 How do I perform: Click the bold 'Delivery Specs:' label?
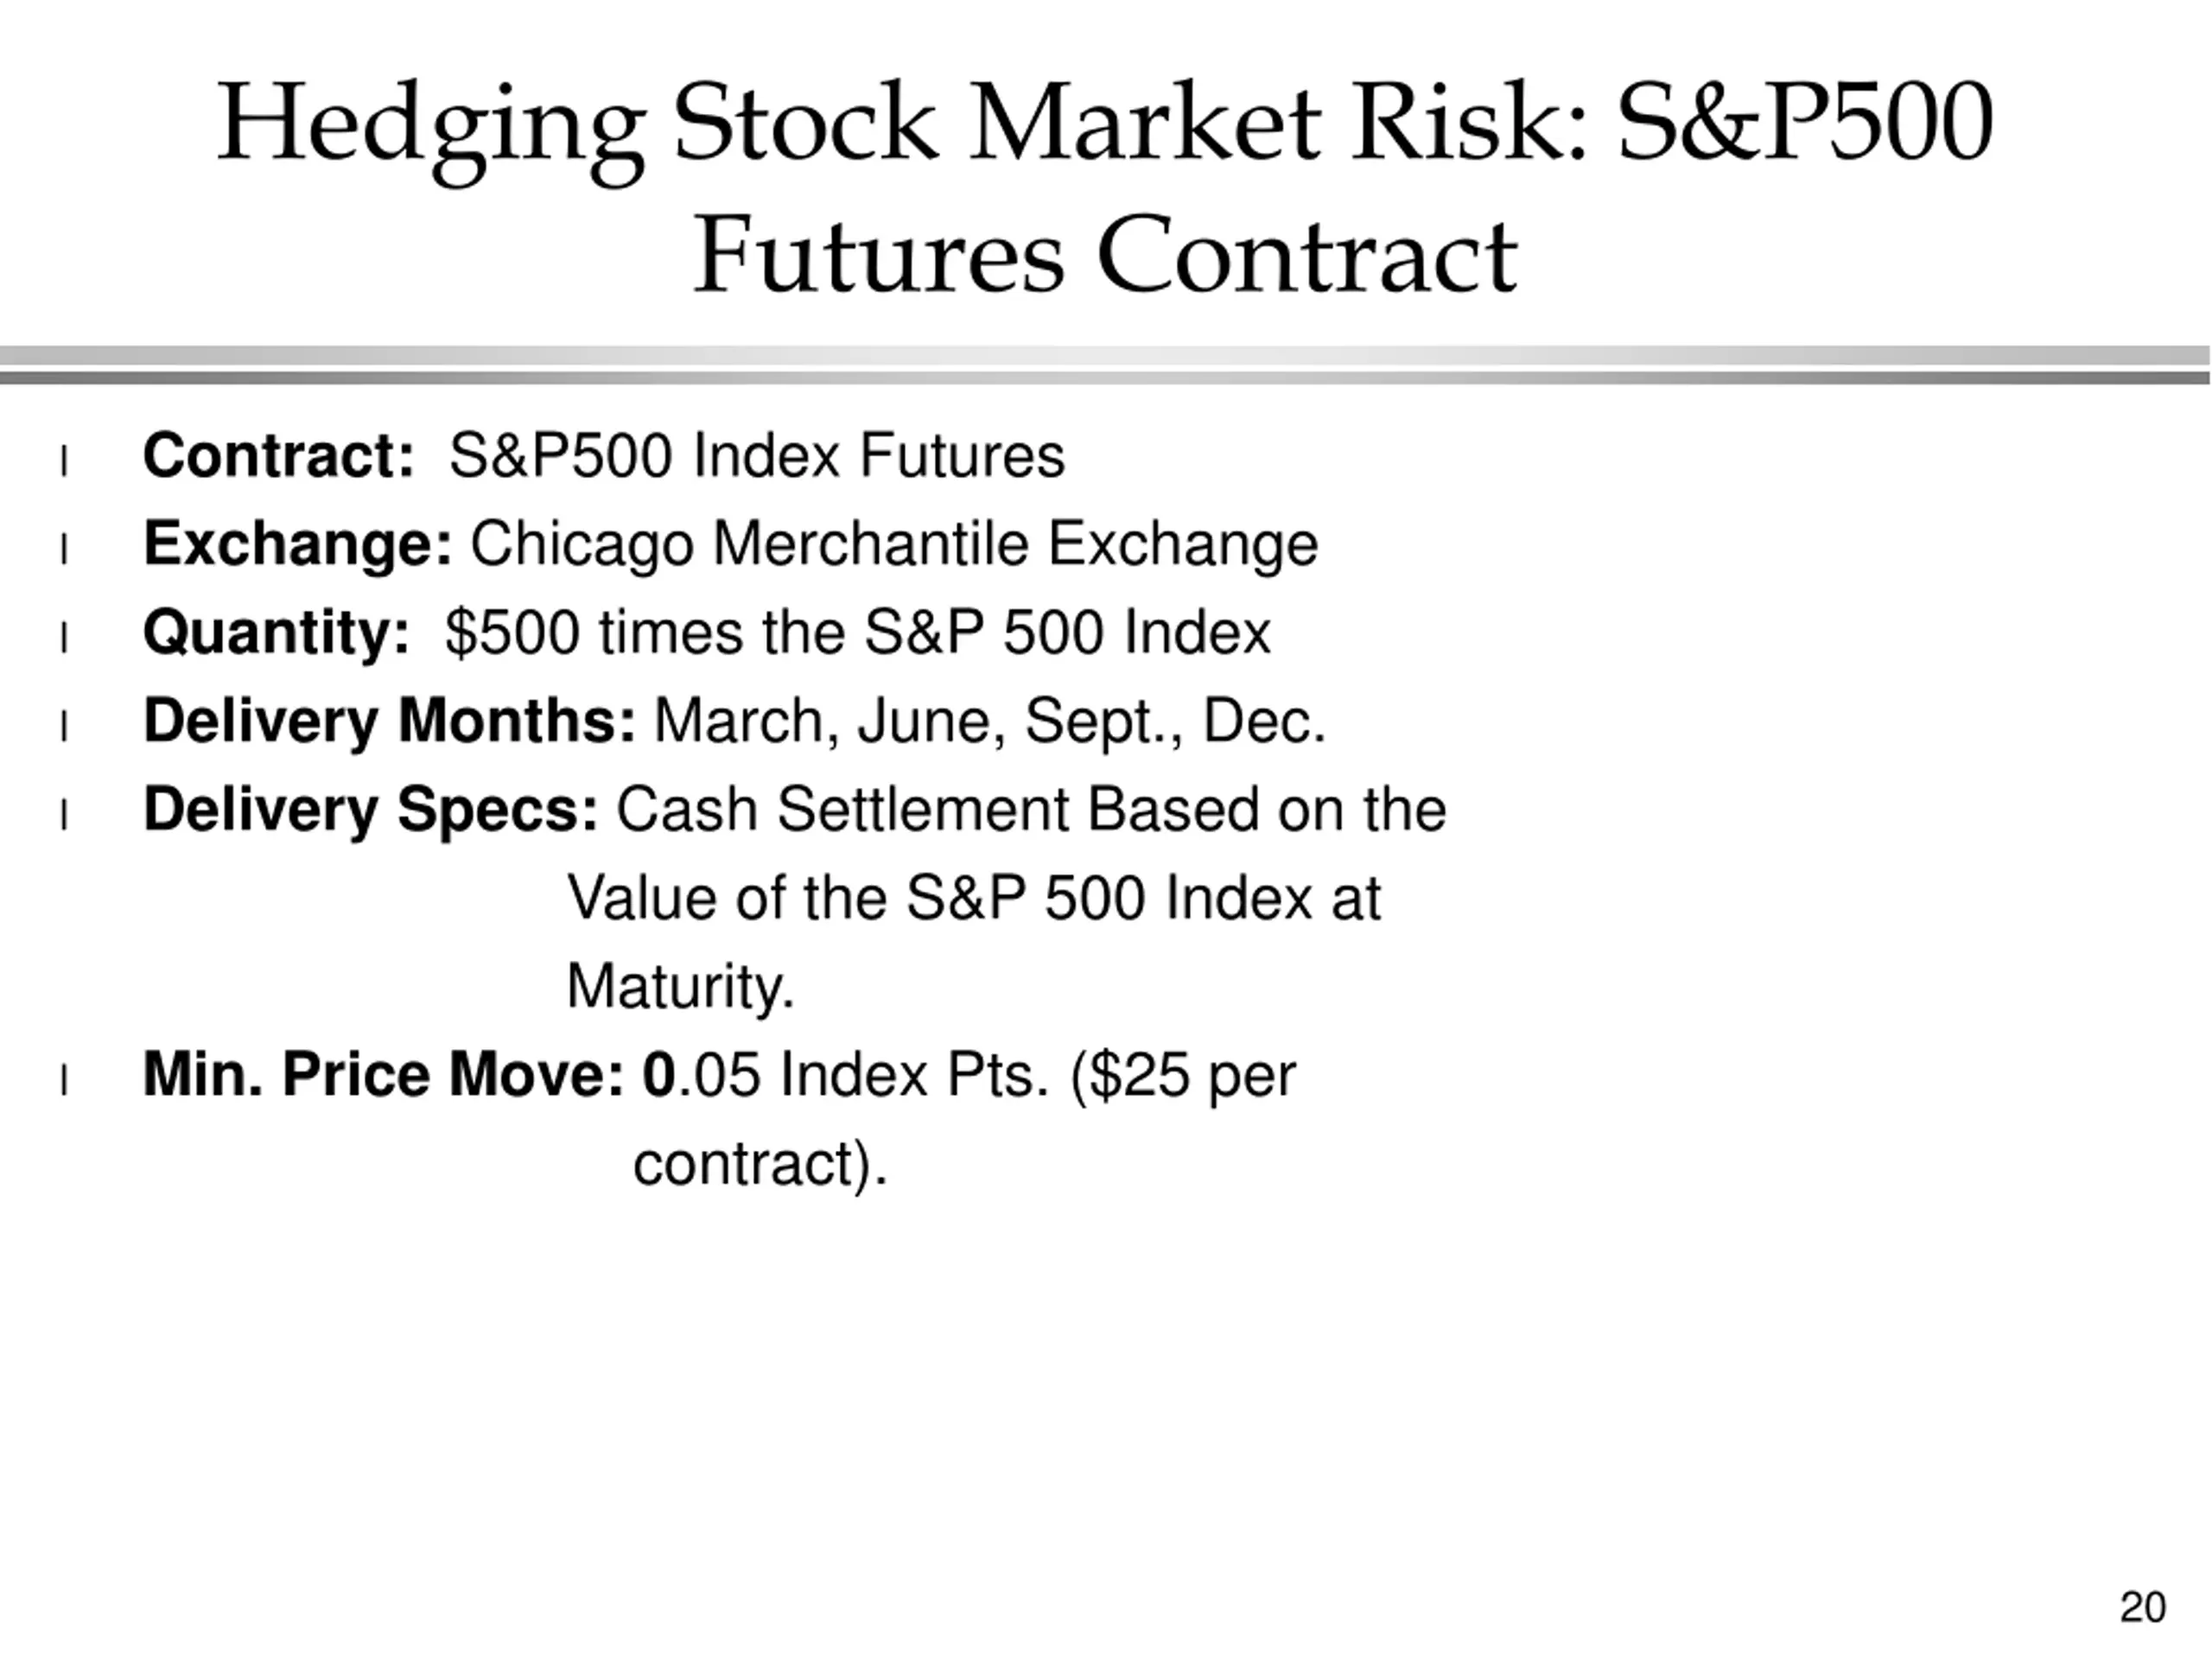[x=371, y=809]
